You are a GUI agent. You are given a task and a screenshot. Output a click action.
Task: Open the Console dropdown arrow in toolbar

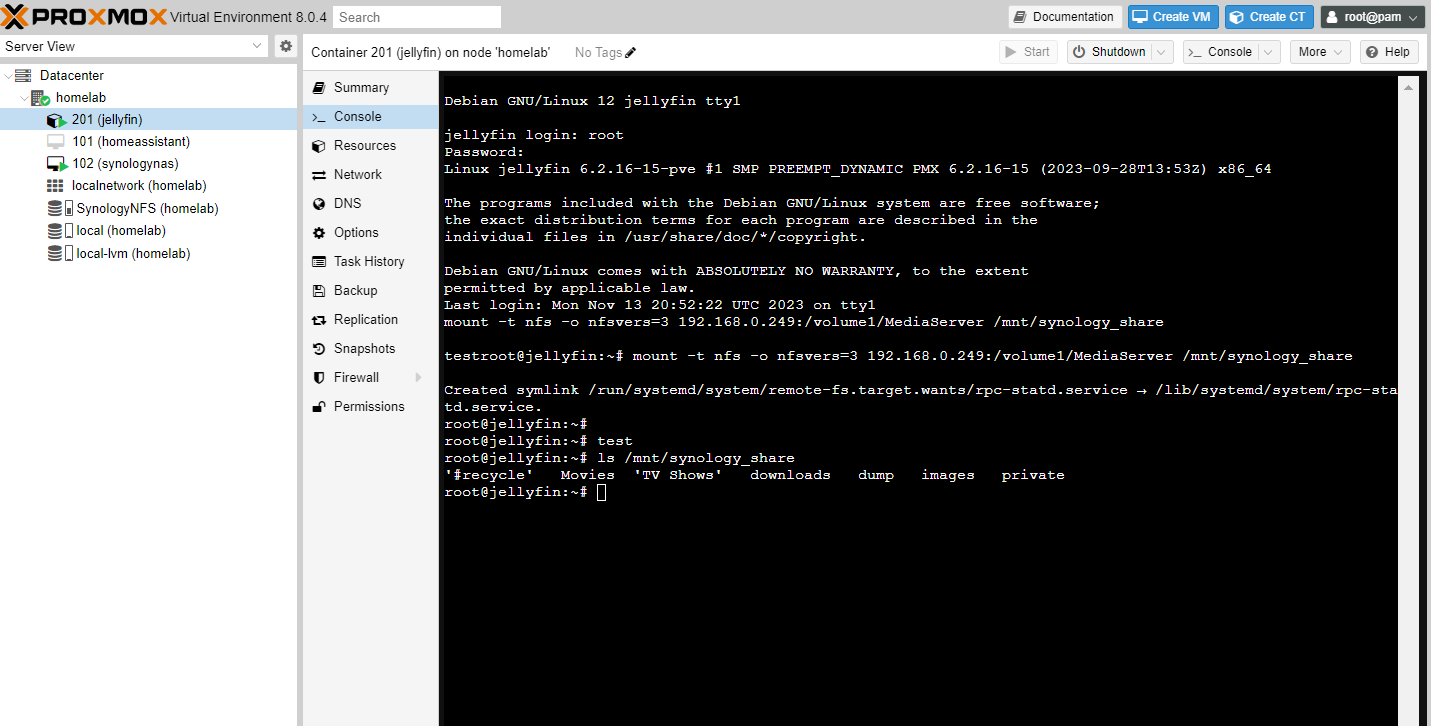[1268, 52]
